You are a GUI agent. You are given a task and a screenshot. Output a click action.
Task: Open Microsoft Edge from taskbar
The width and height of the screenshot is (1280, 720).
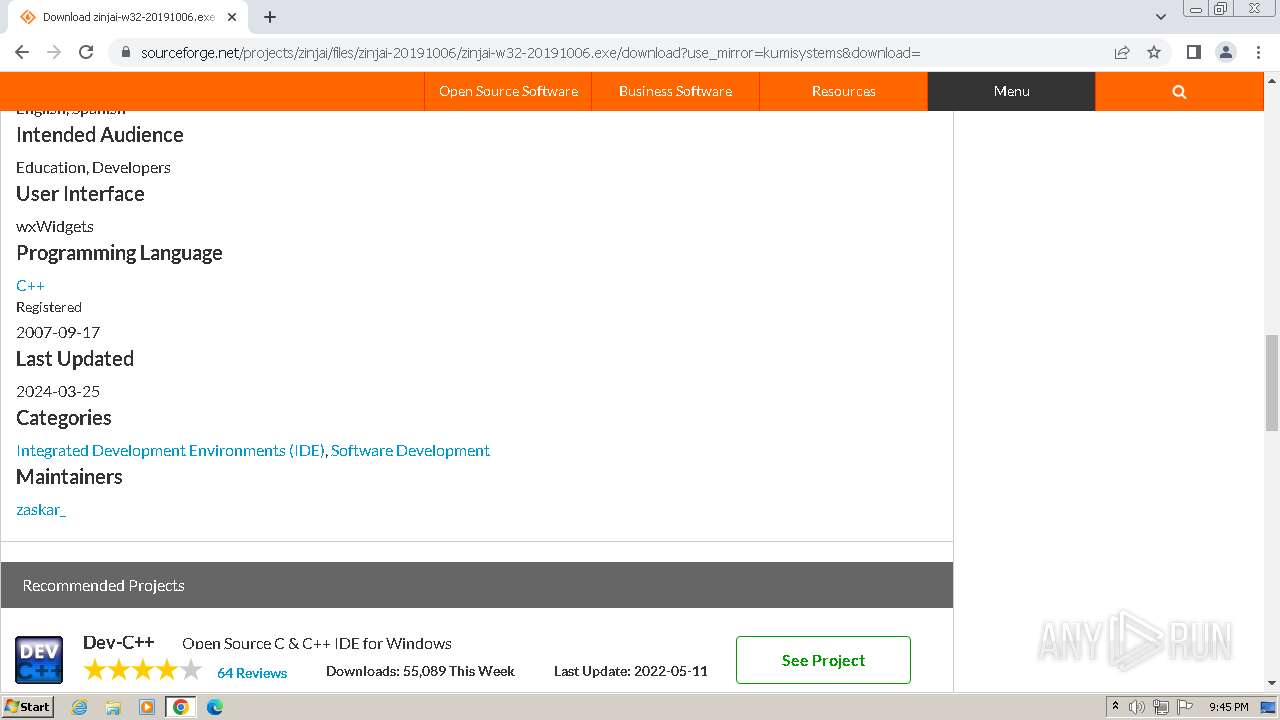pos(214,707)
